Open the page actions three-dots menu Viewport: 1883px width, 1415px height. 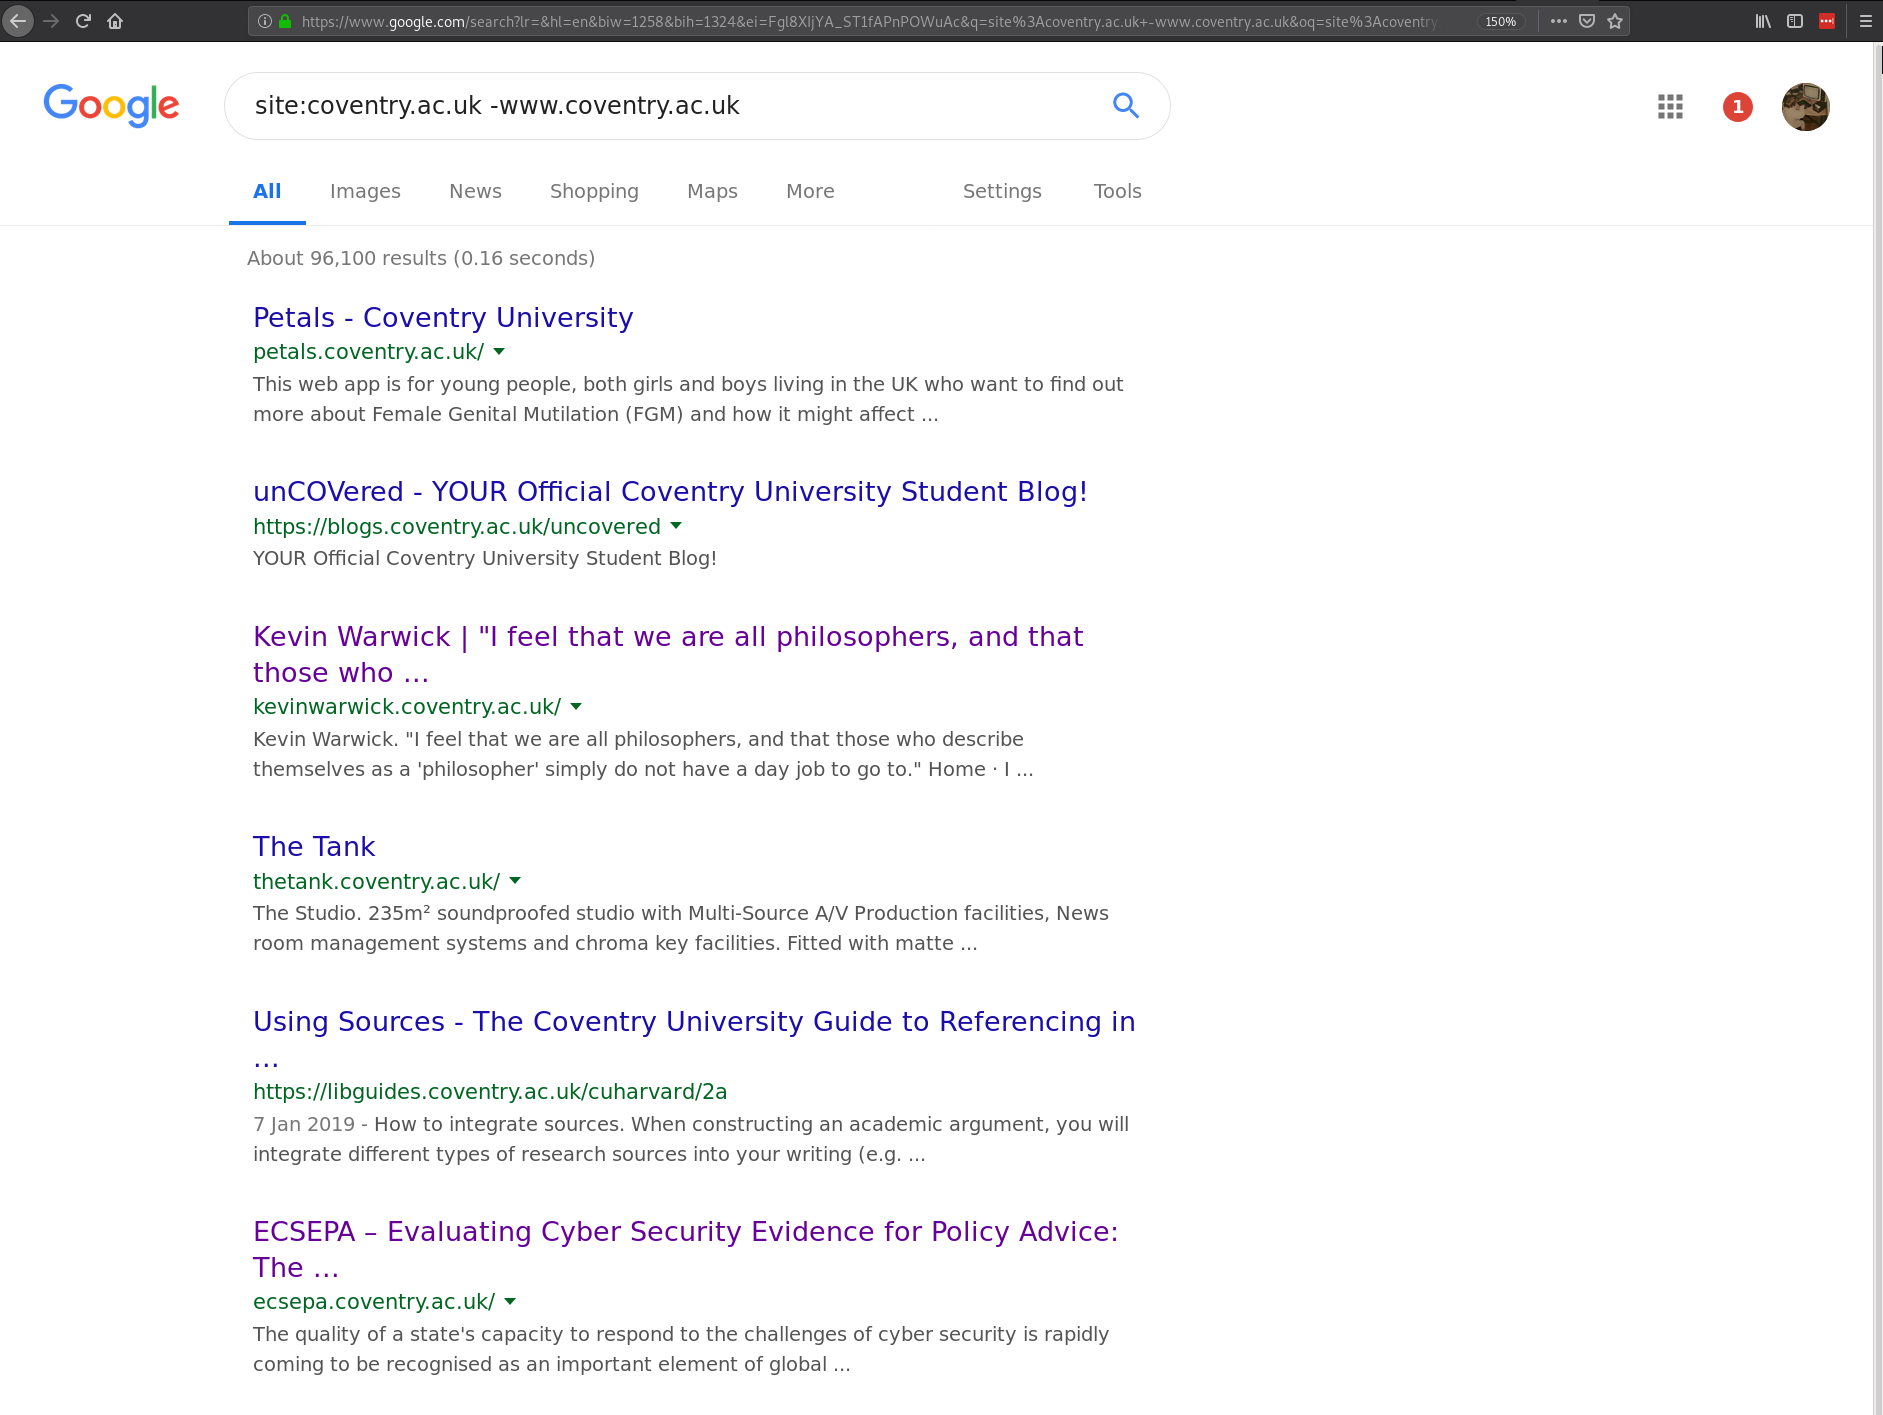pyautogui.click(x=1559, y=21)
